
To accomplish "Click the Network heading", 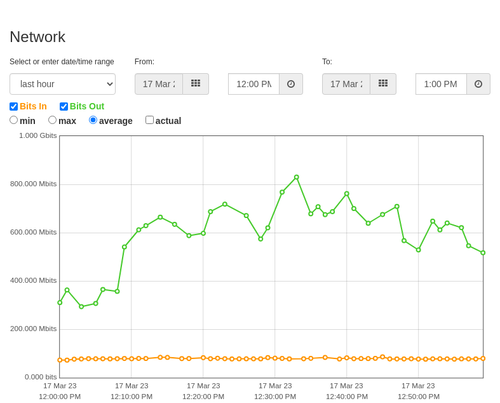I will [37, 37].
